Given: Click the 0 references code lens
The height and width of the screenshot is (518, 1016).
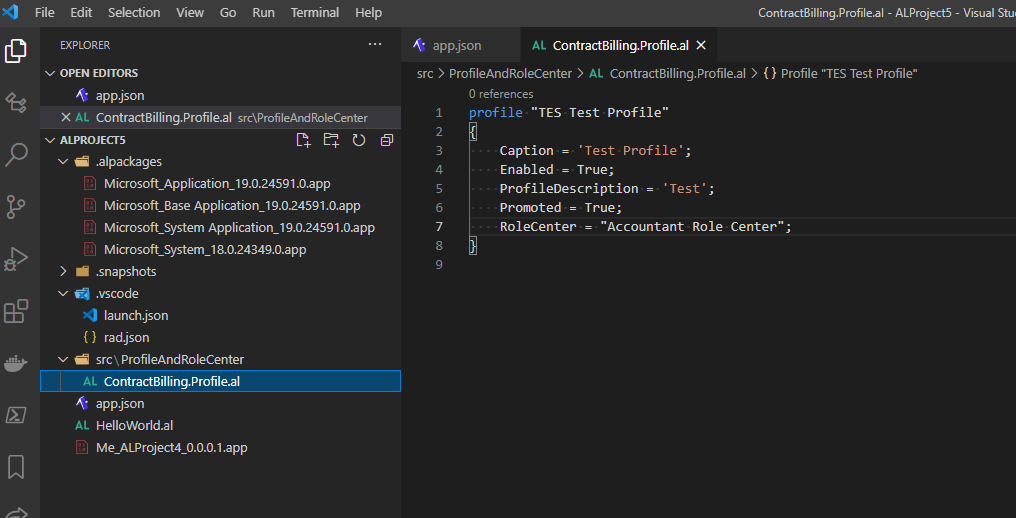Looking at the screenshot, I should click(x=501, y=94).
